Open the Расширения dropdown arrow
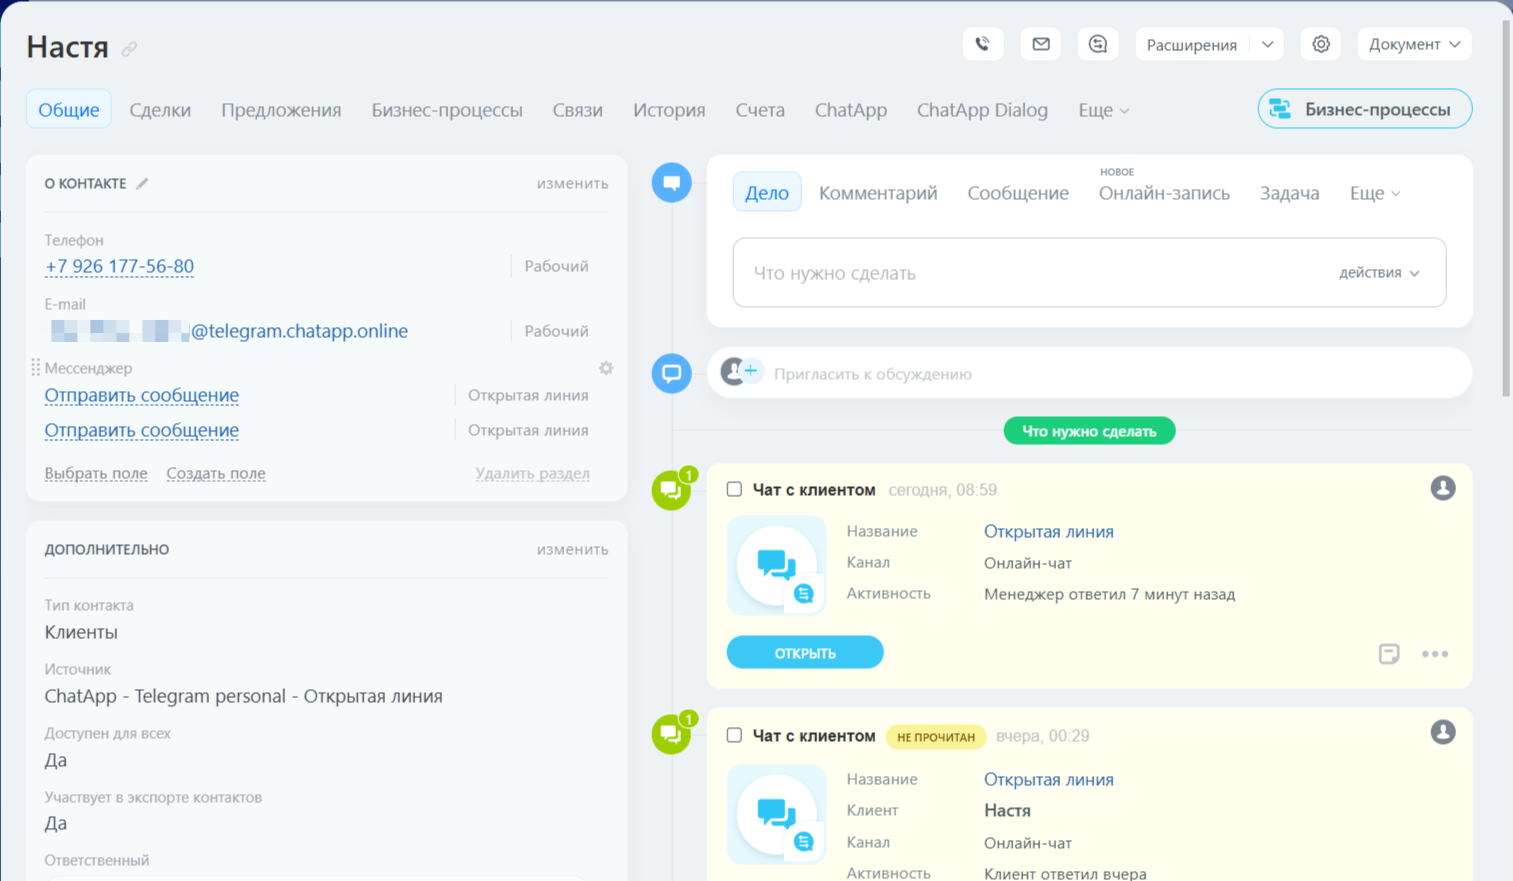The height and width of the screenshot is (881, 1513). click(1267, 44)
